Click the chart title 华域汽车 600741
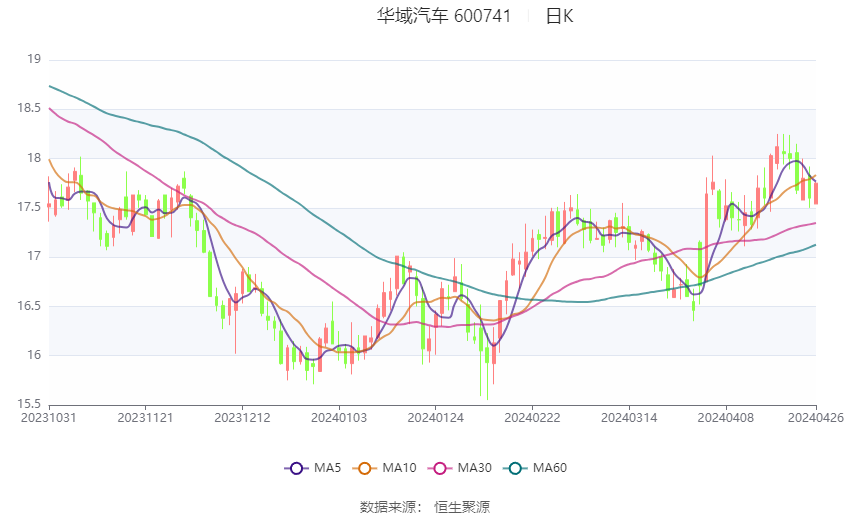The height and width of the screenshot is (517, 850). click(444, 16)
